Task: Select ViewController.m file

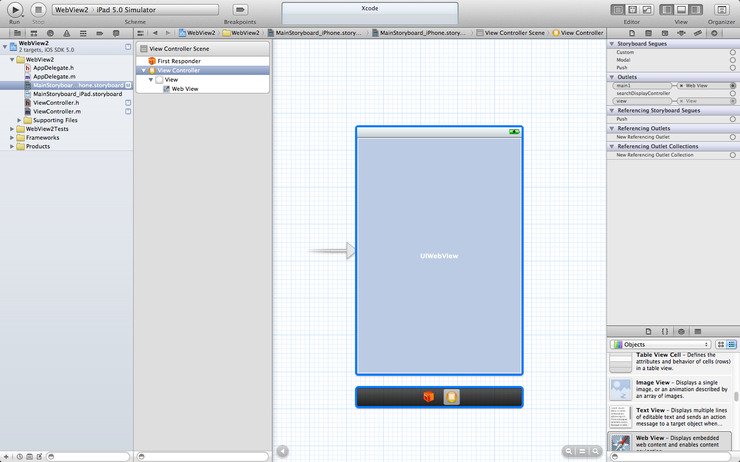Action: [57, 111]
